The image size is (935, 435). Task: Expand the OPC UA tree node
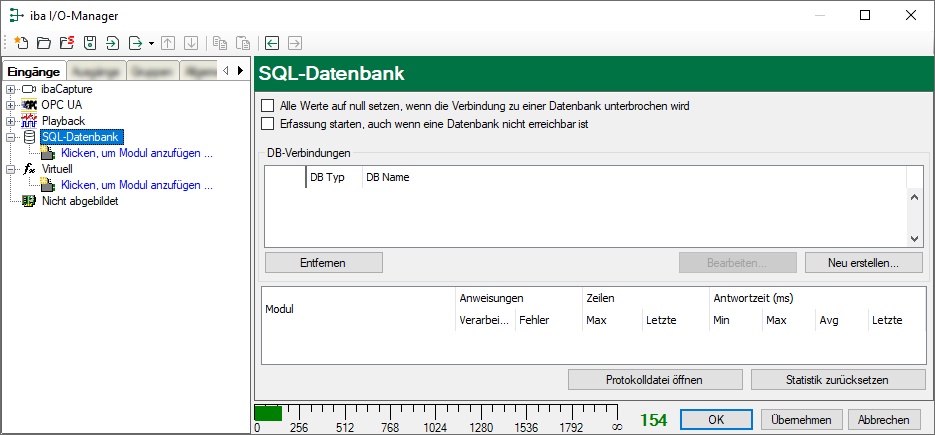point(10,106)
